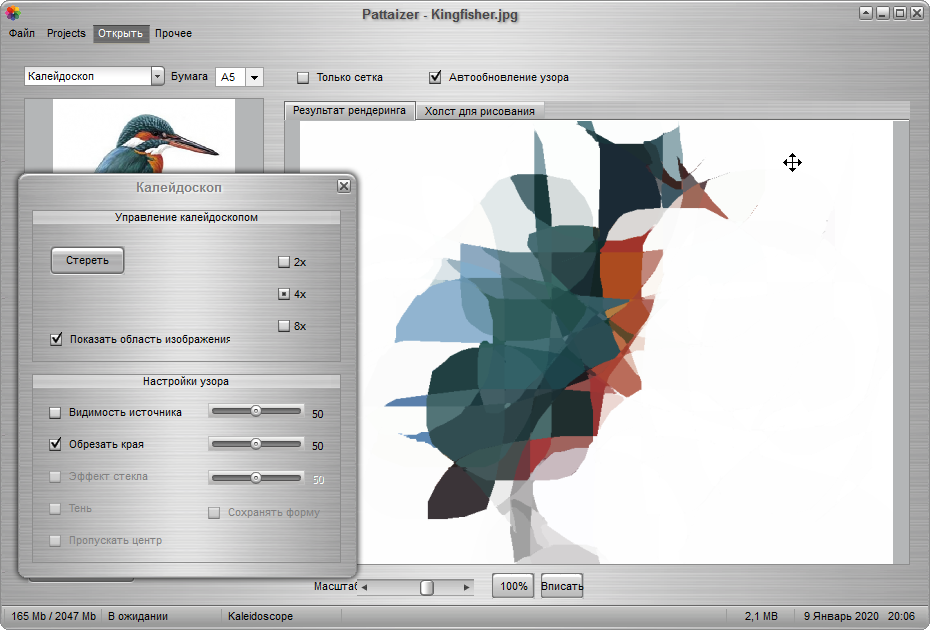The height and width of the screenshot is (630, 930).
Task: Open the Открыть menu
Action: tap(120, 33)
